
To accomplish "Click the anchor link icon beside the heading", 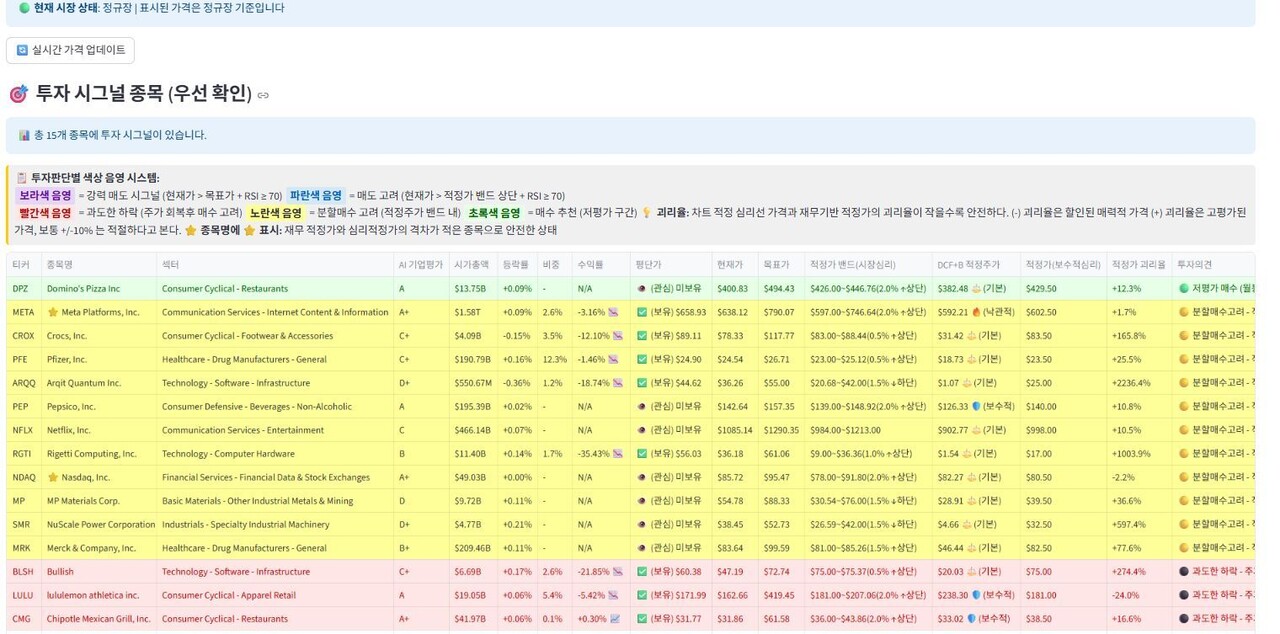I will click(263, 96).
